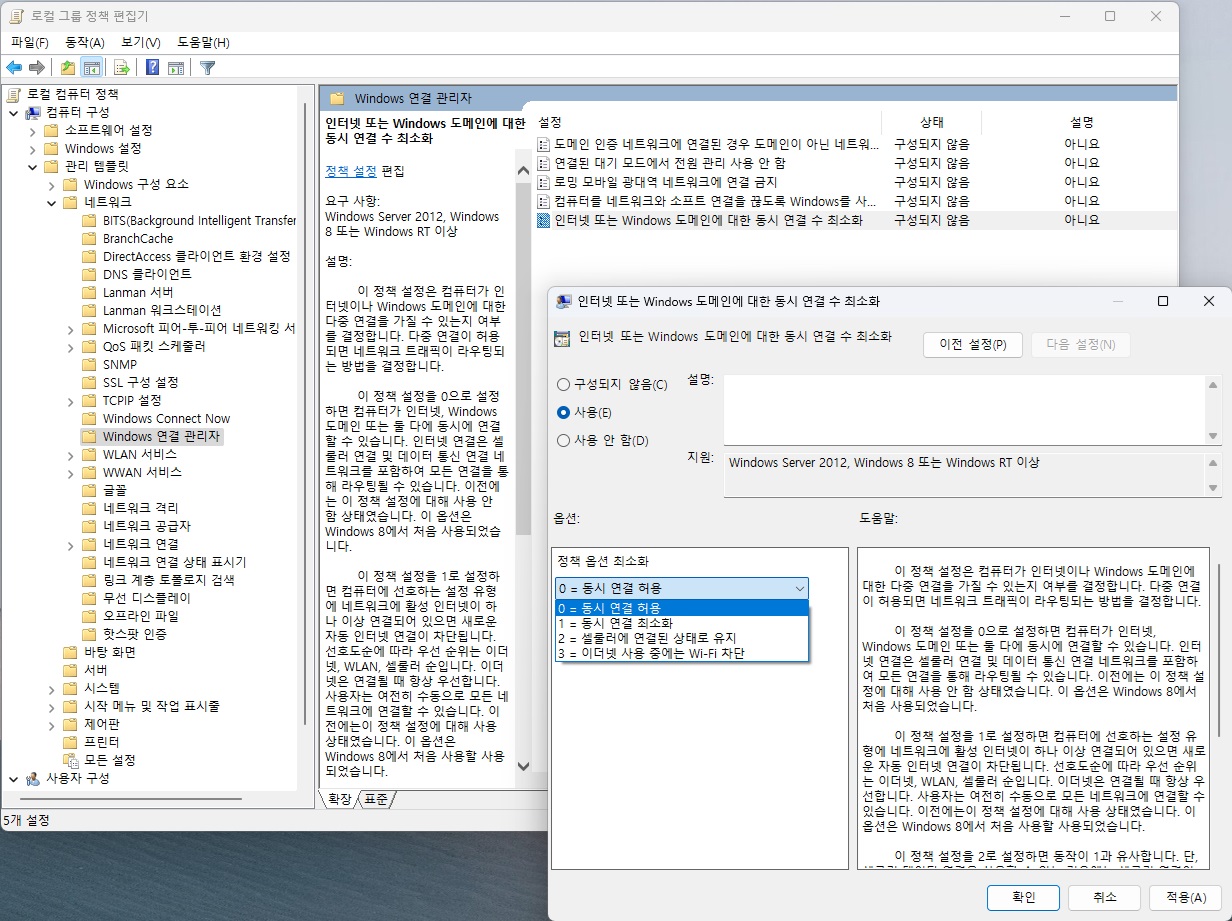Screen dimensions: 1232x921
Task: Click the Filter funnel toolbar icon
Action: click(x=207, y=68)
